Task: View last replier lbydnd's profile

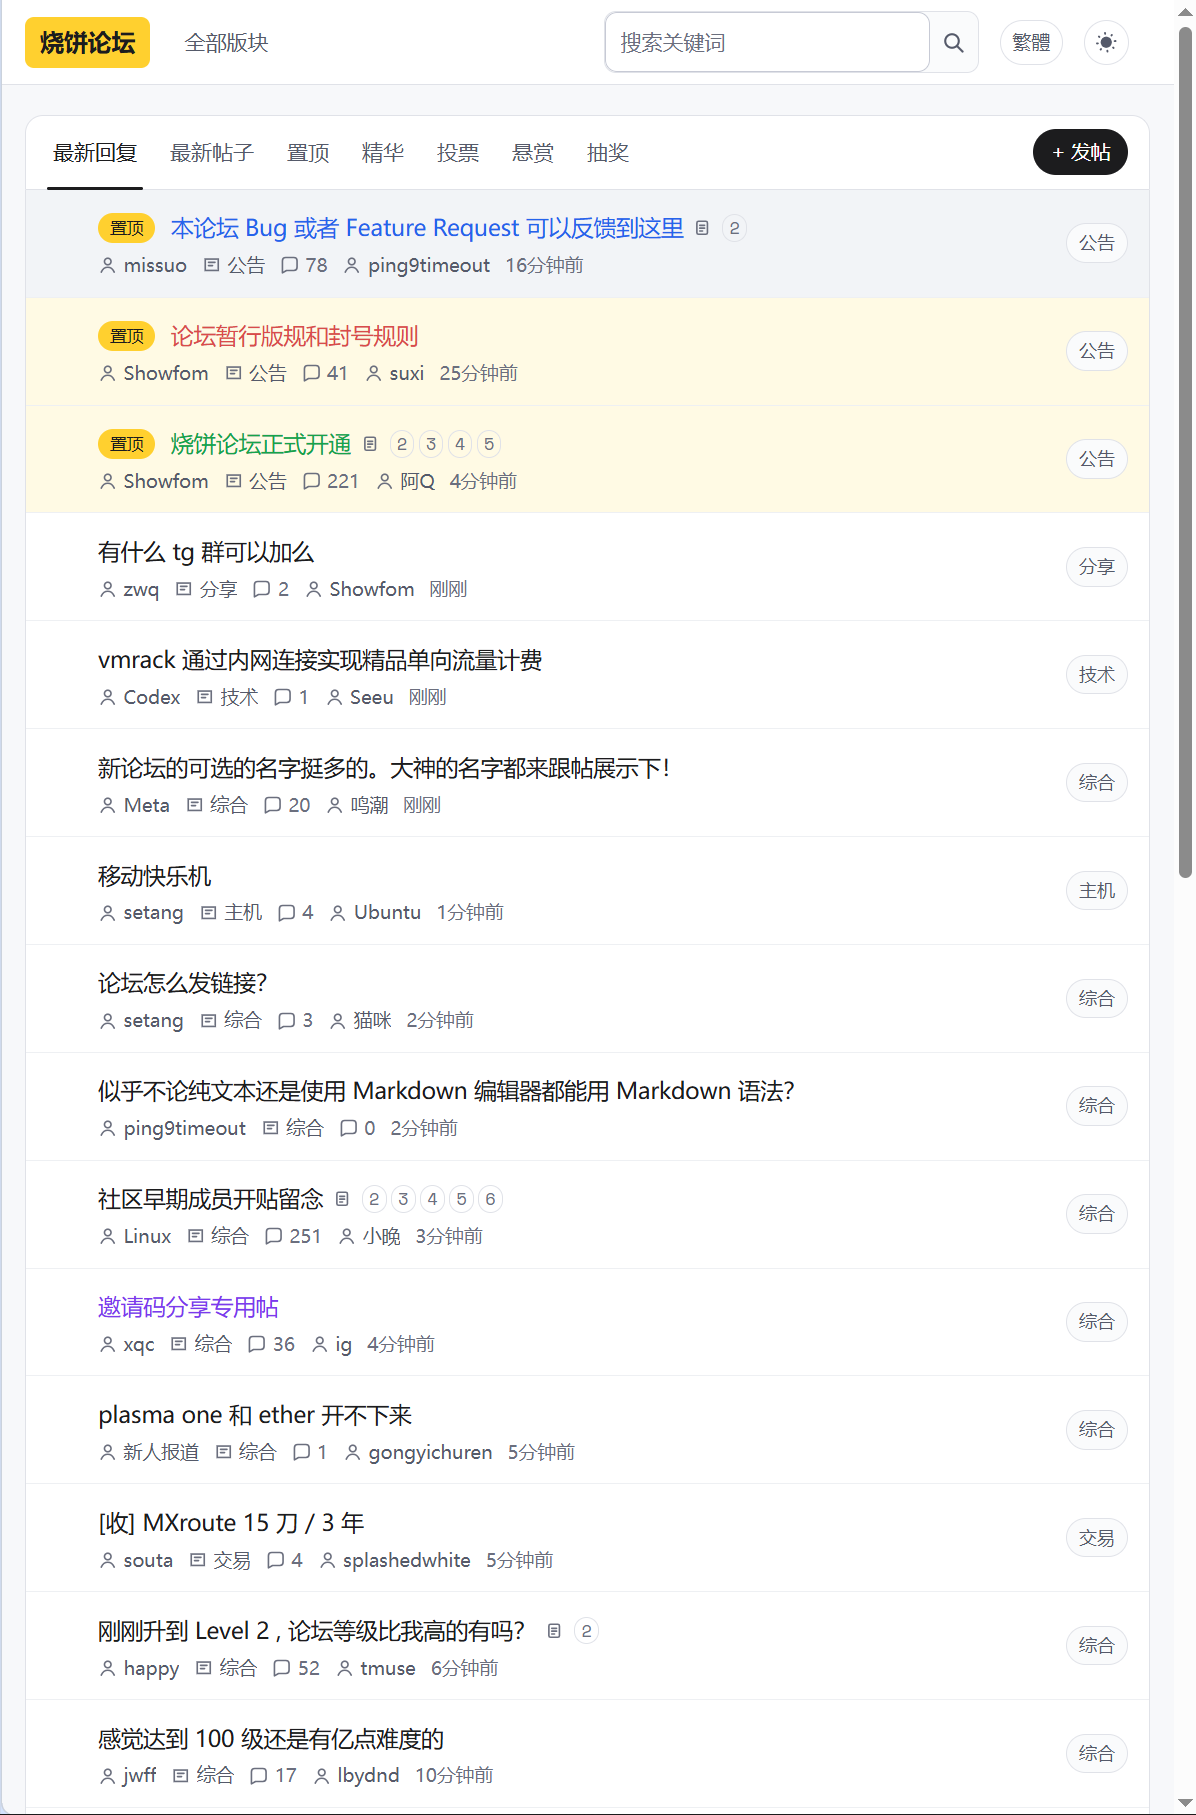Action: (x=368, y=1775)
